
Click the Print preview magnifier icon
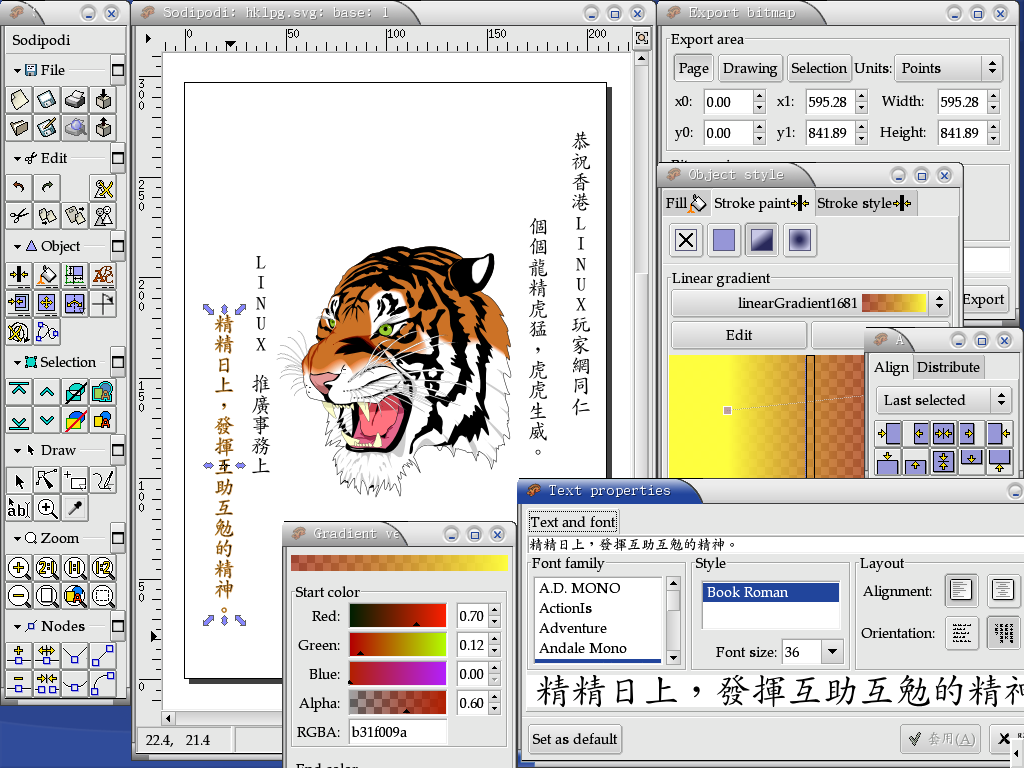[75, 128]
